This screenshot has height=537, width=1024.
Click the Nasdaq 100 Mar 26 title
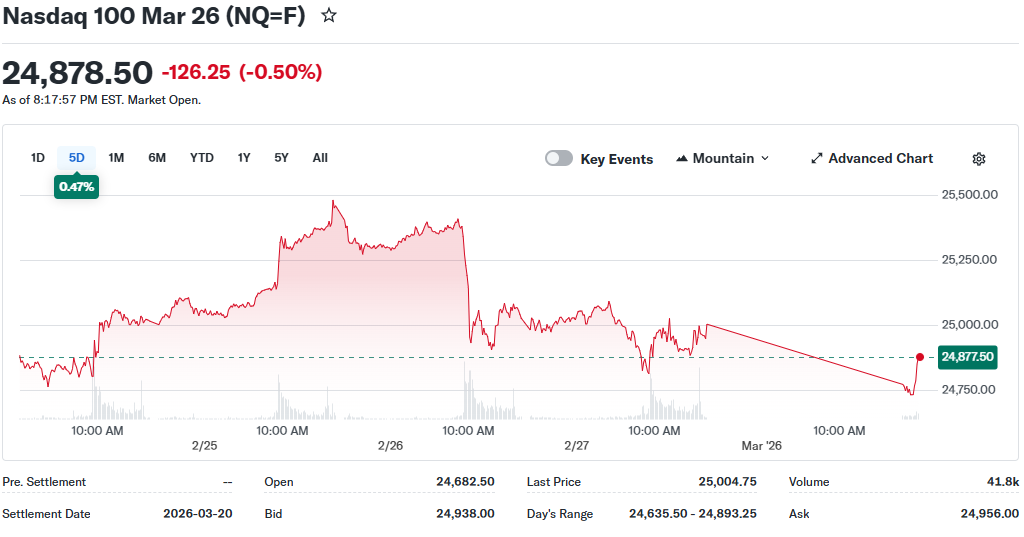[154, 16]
